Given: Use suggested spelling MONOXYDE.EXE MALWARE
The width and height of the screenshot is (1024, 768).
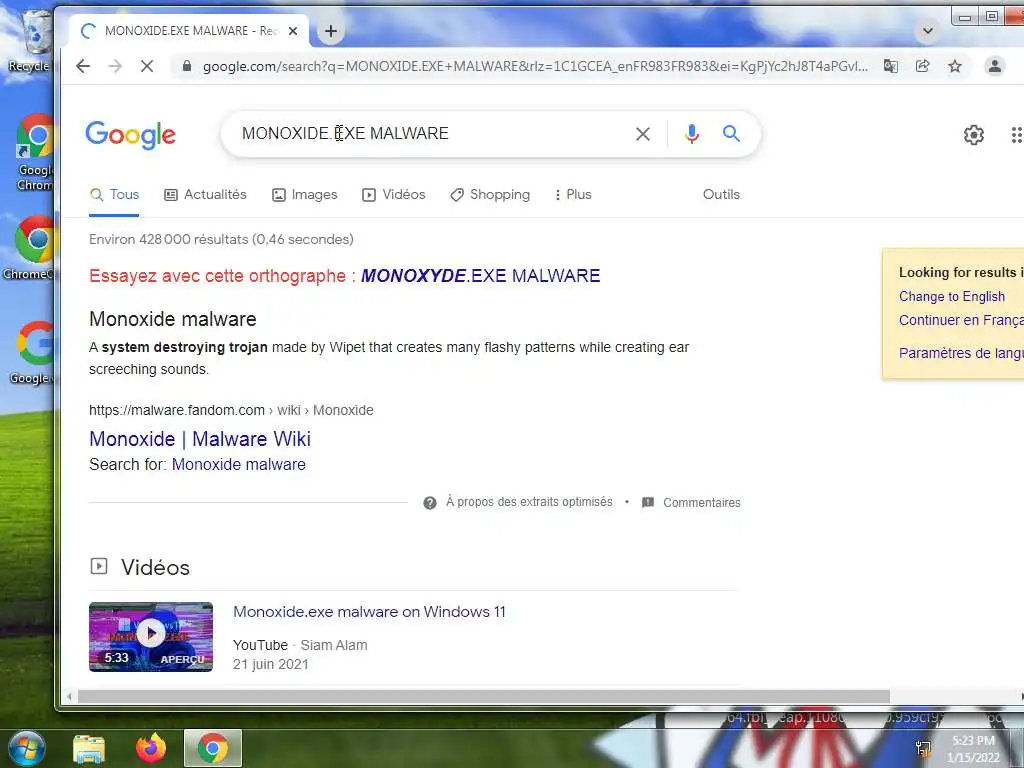Looking at the screenshot, I should (480, 276).
